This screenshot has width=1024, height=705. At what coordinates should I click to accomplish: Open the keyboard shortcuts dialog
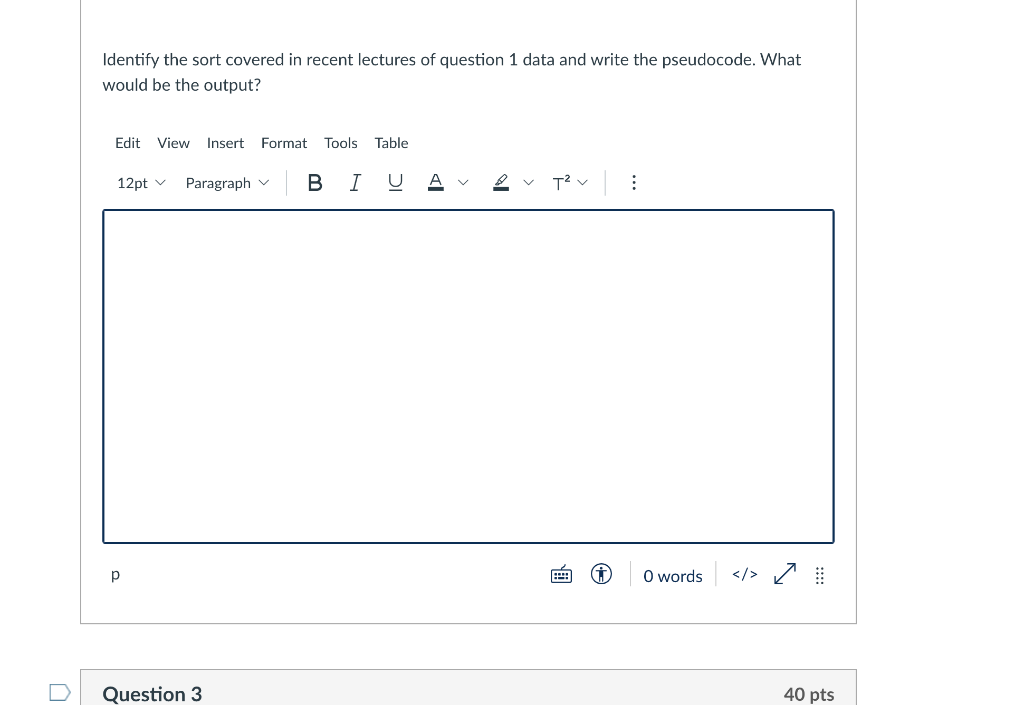[561, 574]
